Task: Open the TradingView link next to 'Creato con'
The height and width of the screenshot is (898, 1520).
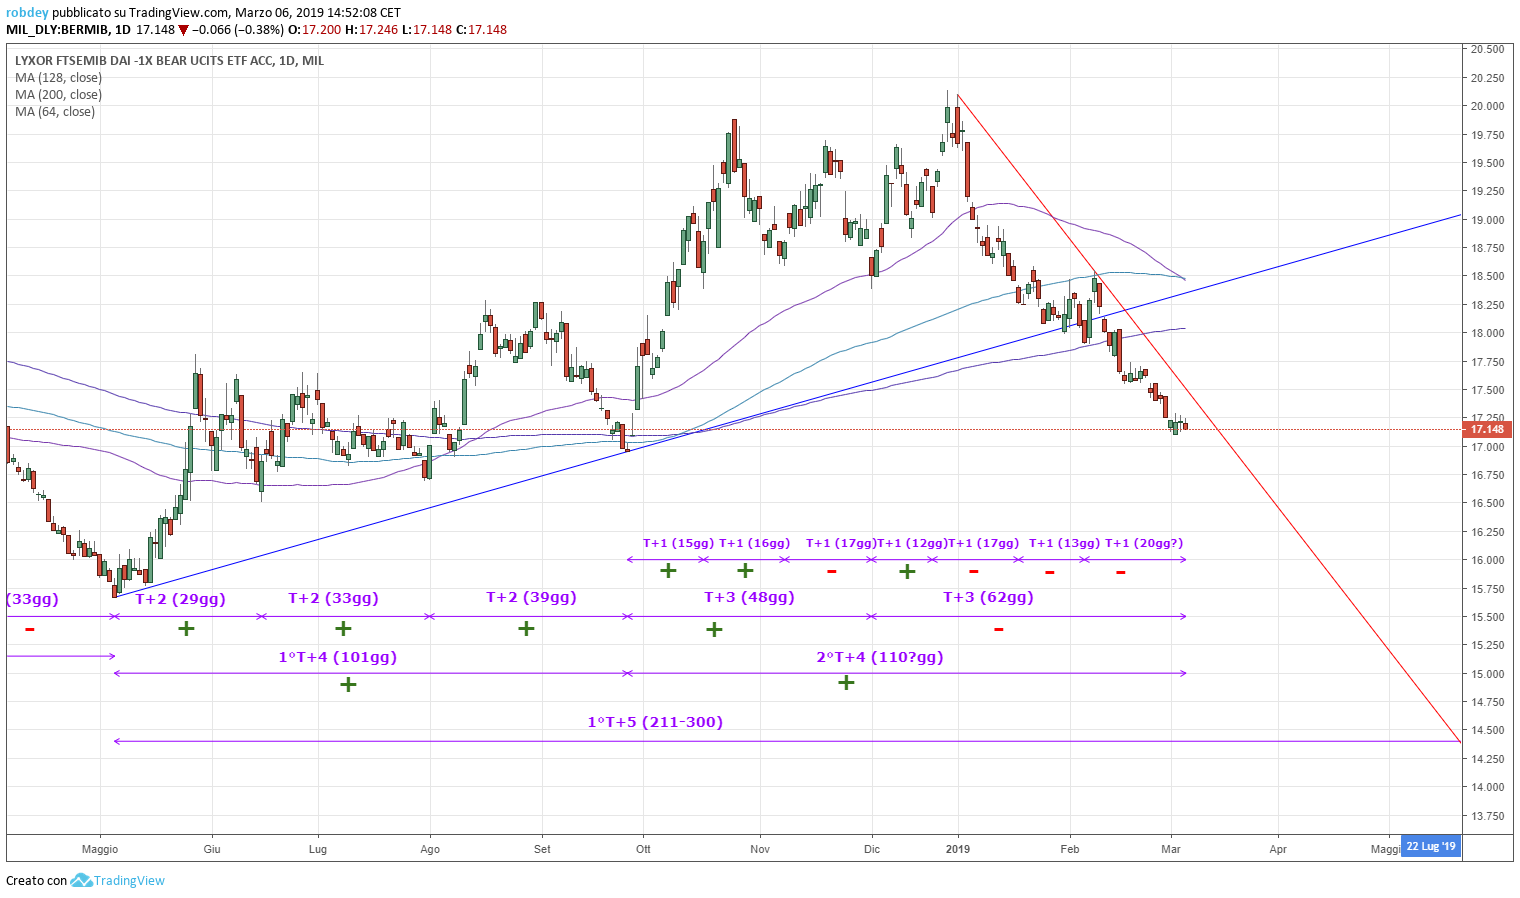Action: (x=129, y=881)
